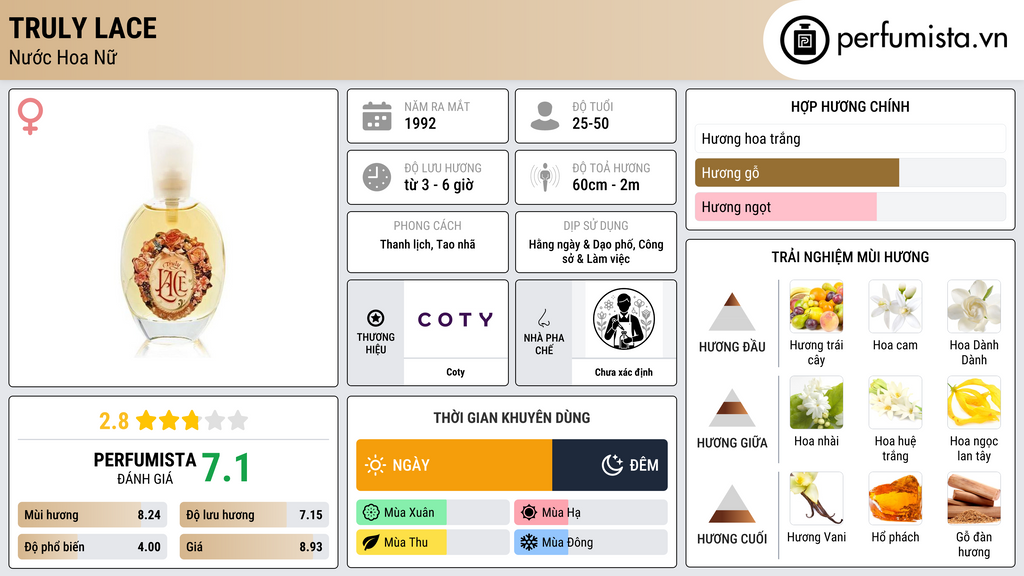Click the TRULY LACE title

click(x=82, y=28)
